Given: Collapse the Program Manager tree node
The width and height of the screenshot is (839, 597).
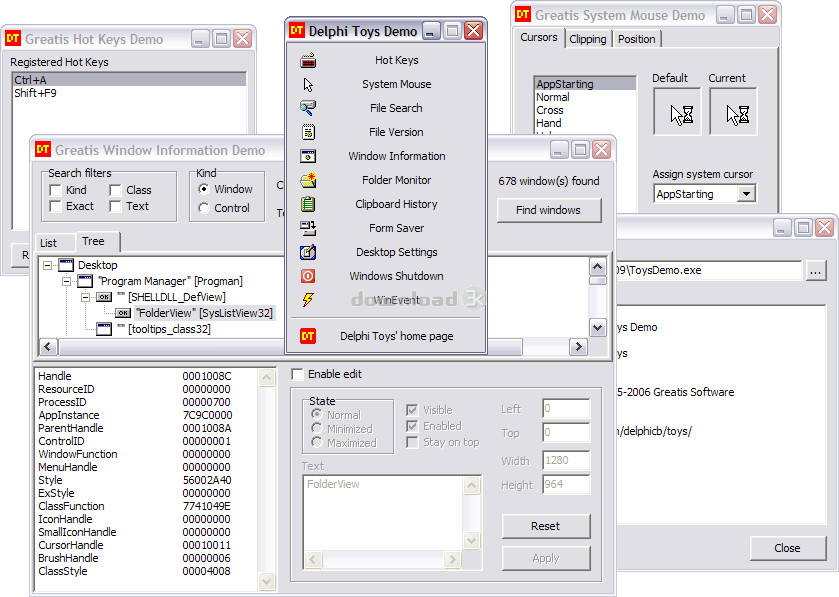Looking at the screenshot, I should point(66,282).
